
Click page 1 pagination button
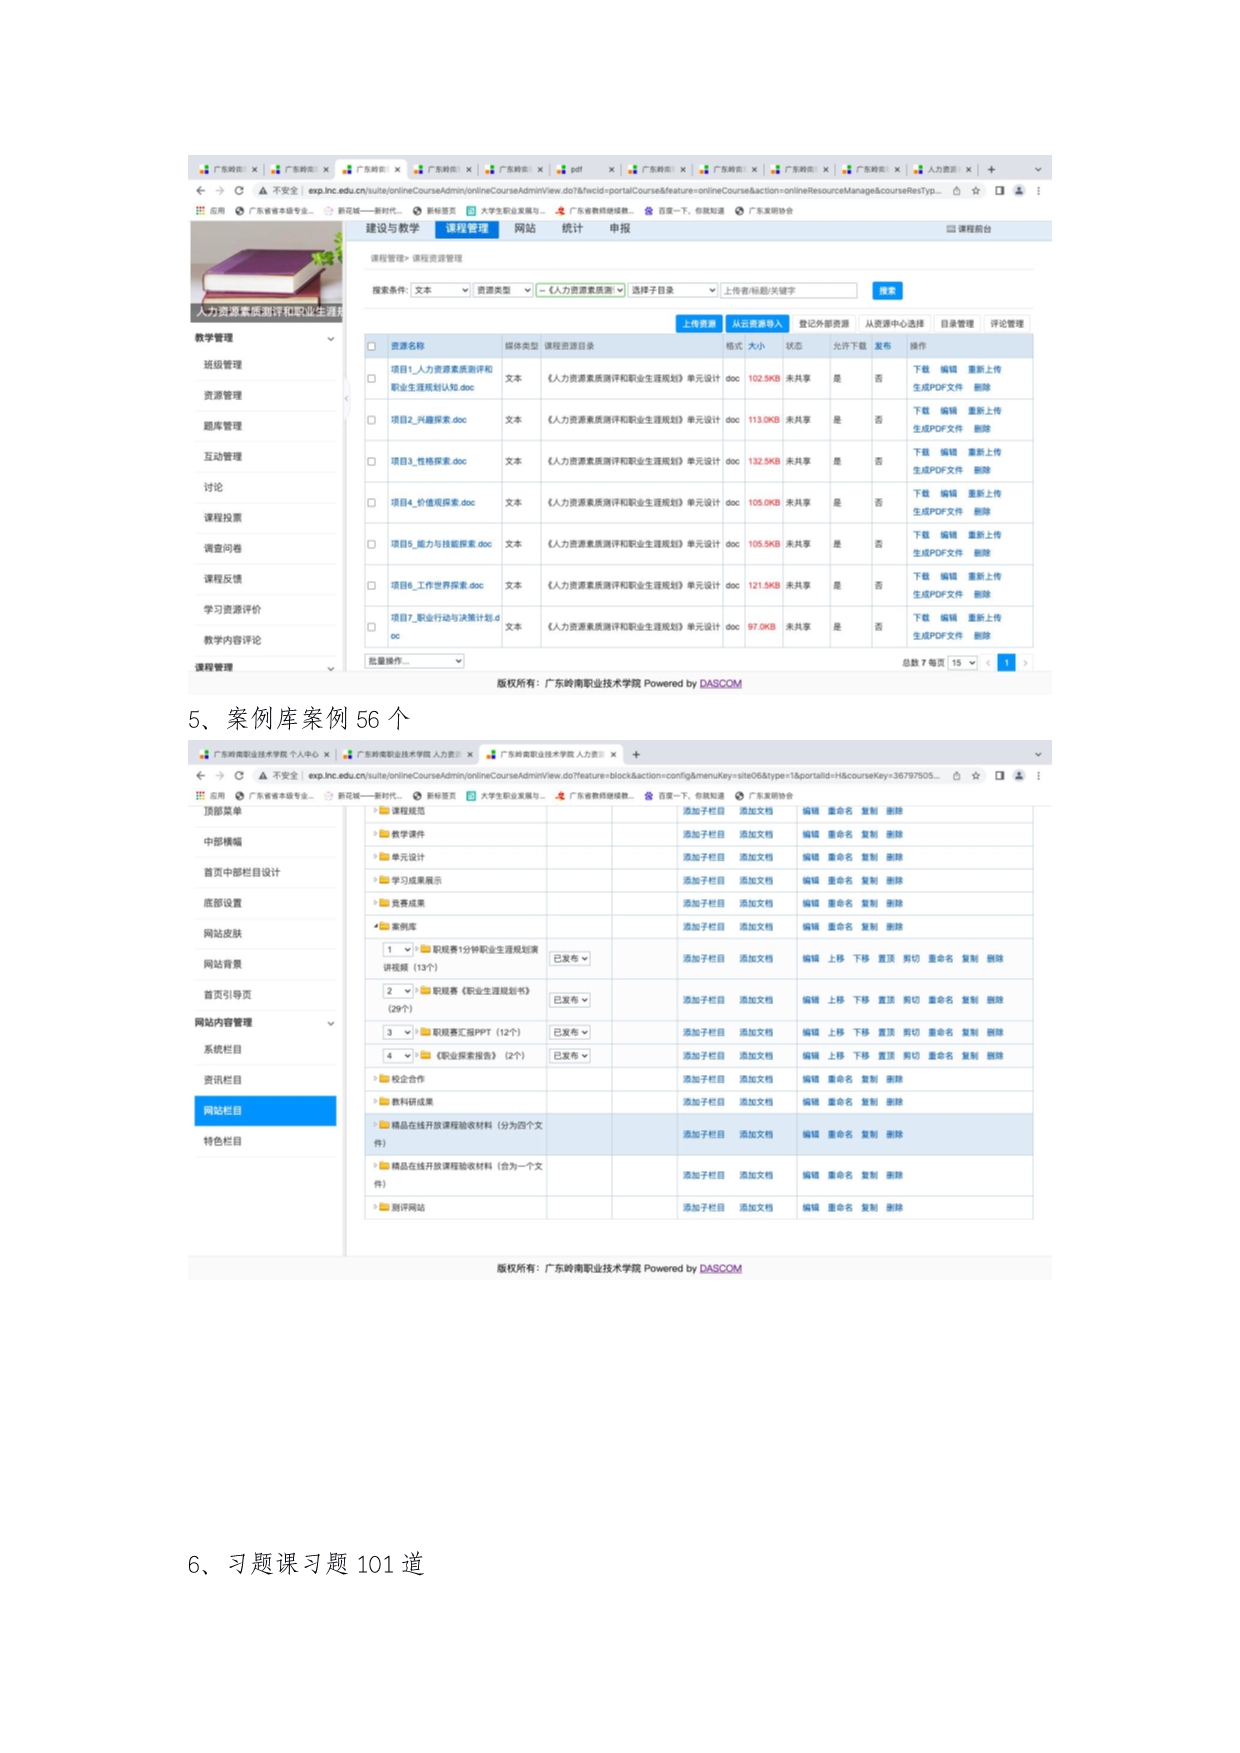pos(1007,663)
